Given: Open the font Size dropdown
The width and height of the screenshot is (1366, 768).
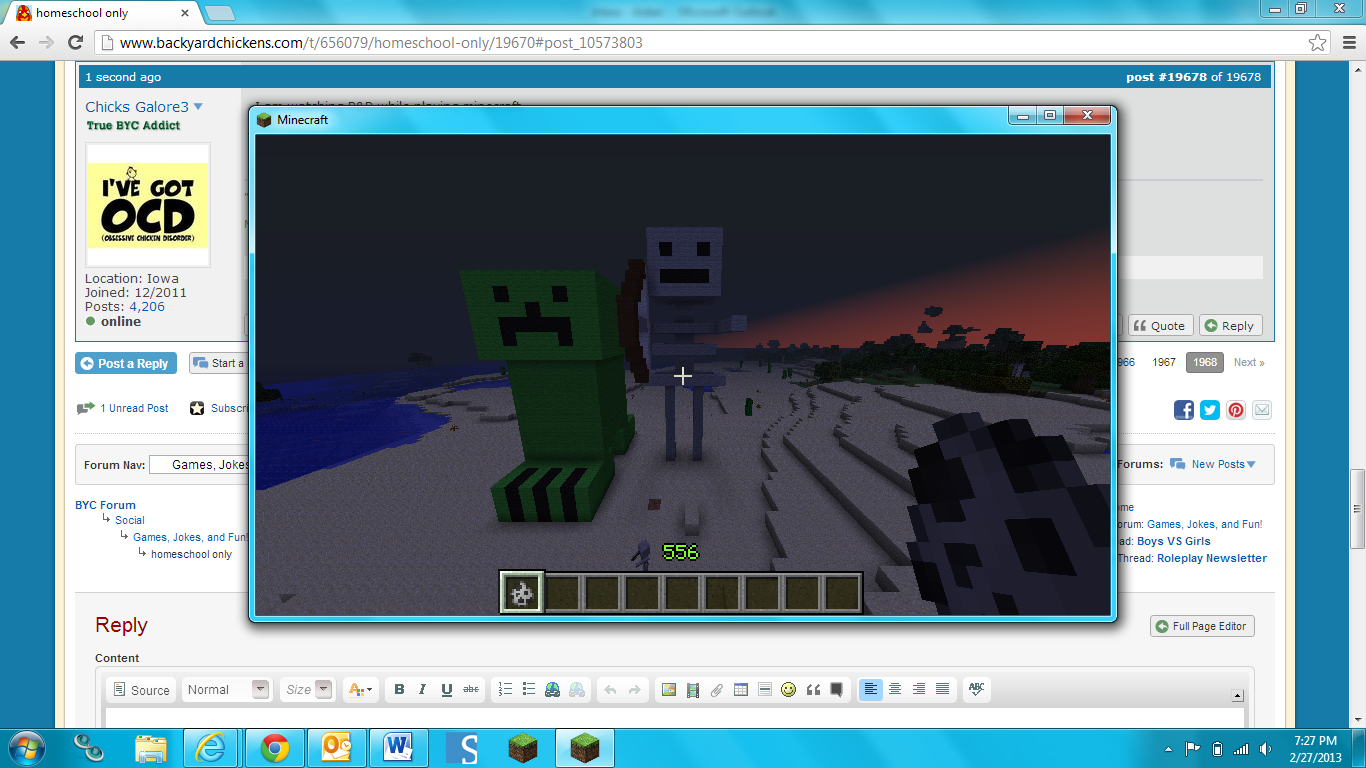Looking at the screenshot, I should (x=308, y=689).
